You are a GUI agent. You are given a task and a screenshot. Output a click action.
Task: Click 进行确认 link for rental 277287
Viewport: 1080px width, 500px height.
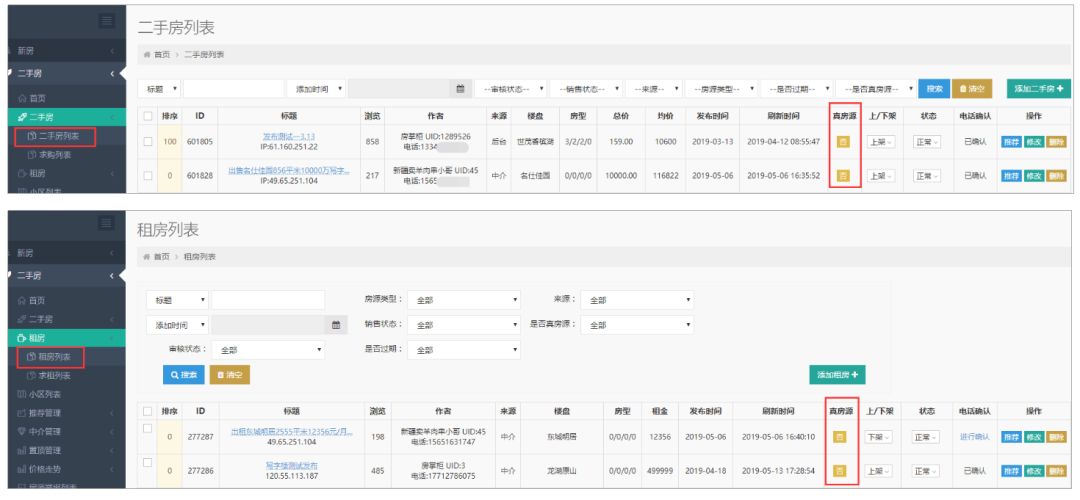[x=974, y=437]
